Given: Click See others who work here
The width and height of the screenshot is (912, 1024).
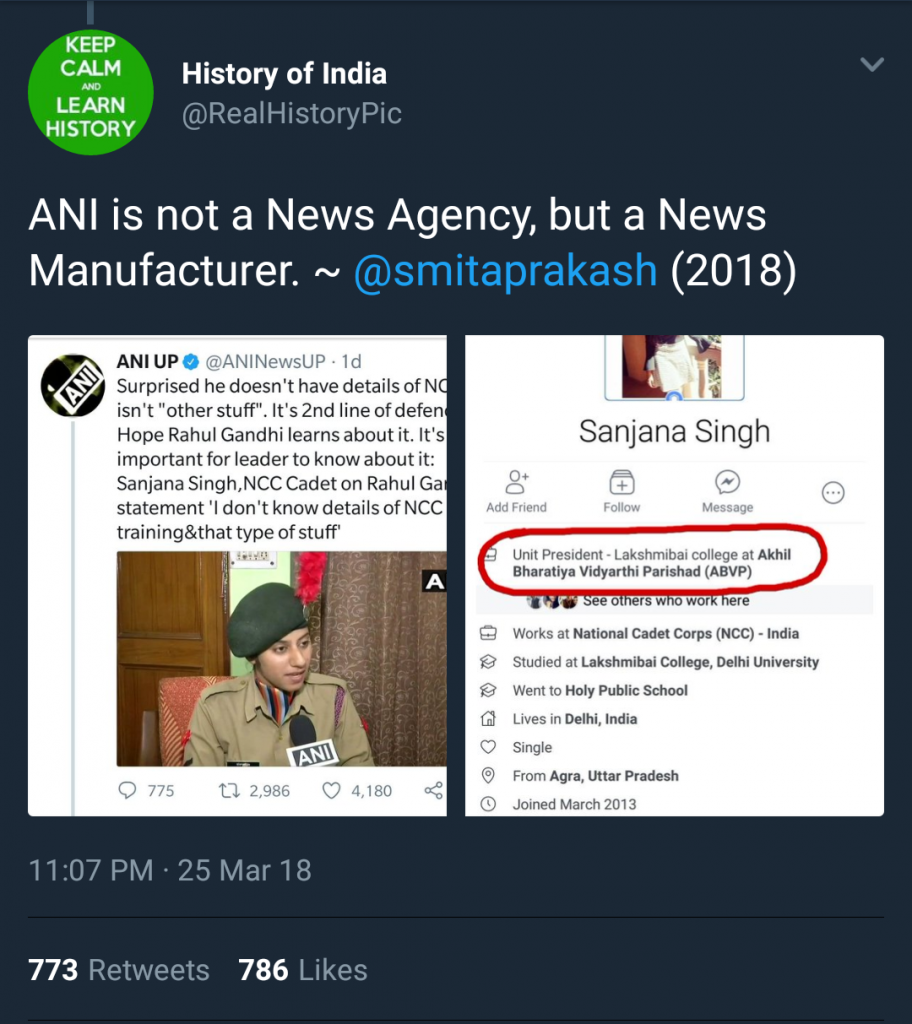Looking at the screenshot, I should coord(666,600).
